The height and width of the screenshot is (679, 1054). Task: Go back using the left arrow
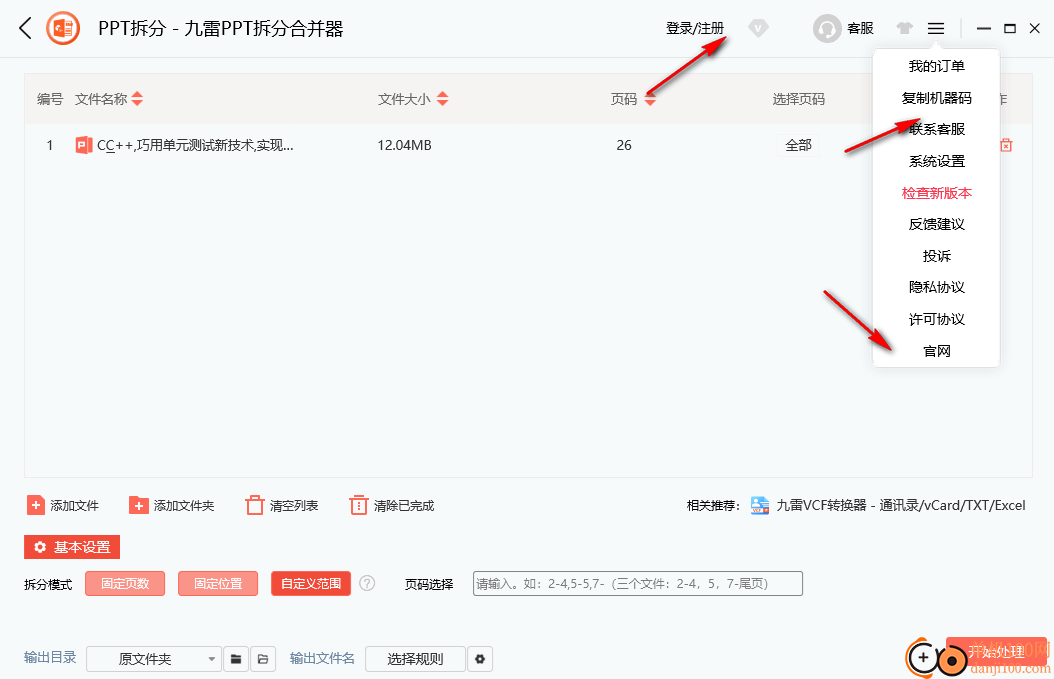26,28
